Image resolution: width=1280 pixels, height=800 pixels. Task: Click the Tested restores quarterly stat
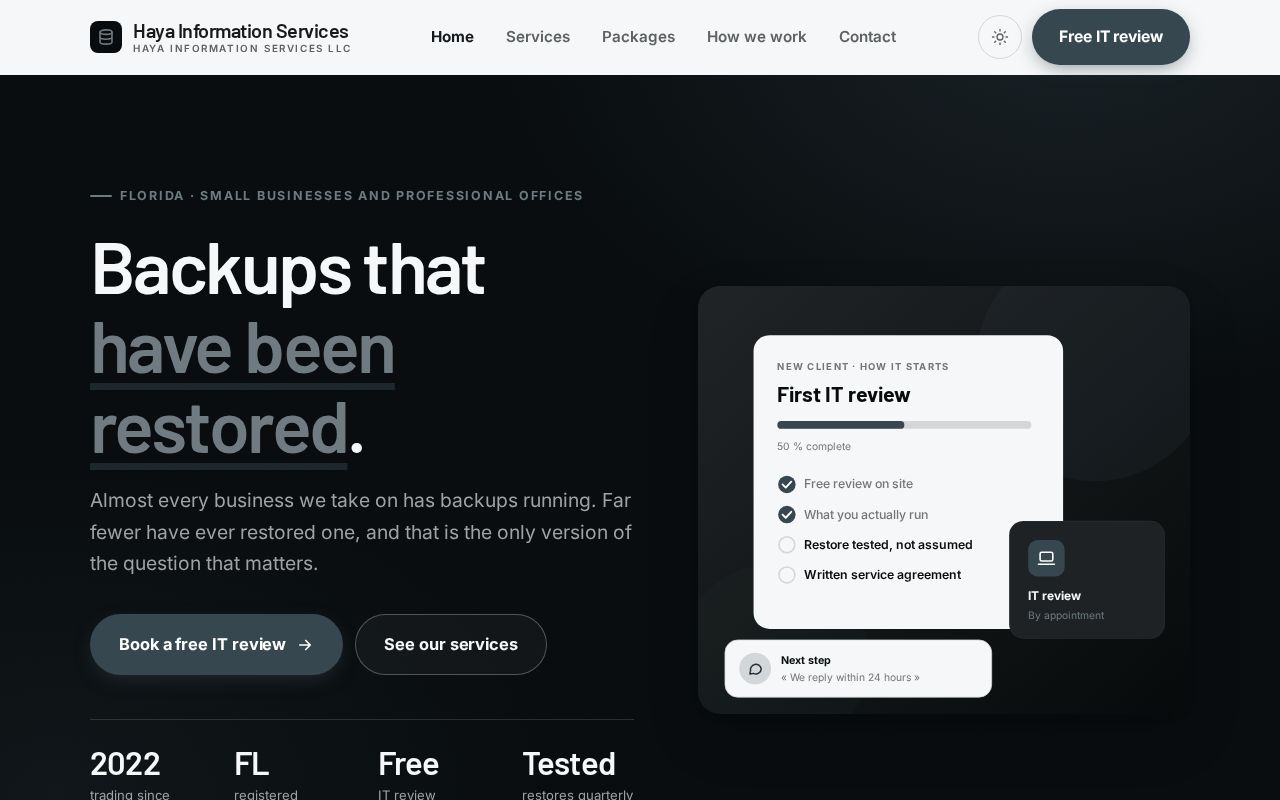[578, 774]
